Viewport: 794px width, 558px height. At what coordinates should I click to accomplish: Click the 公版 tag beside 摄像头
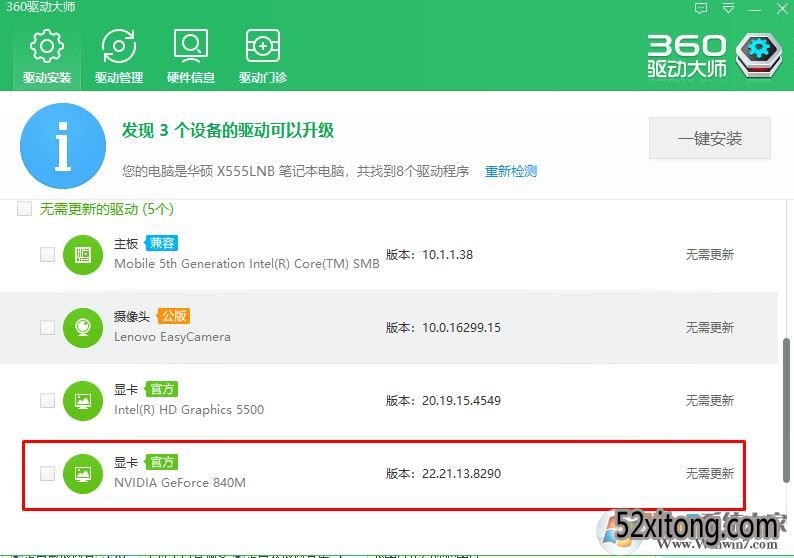(174, 316)
